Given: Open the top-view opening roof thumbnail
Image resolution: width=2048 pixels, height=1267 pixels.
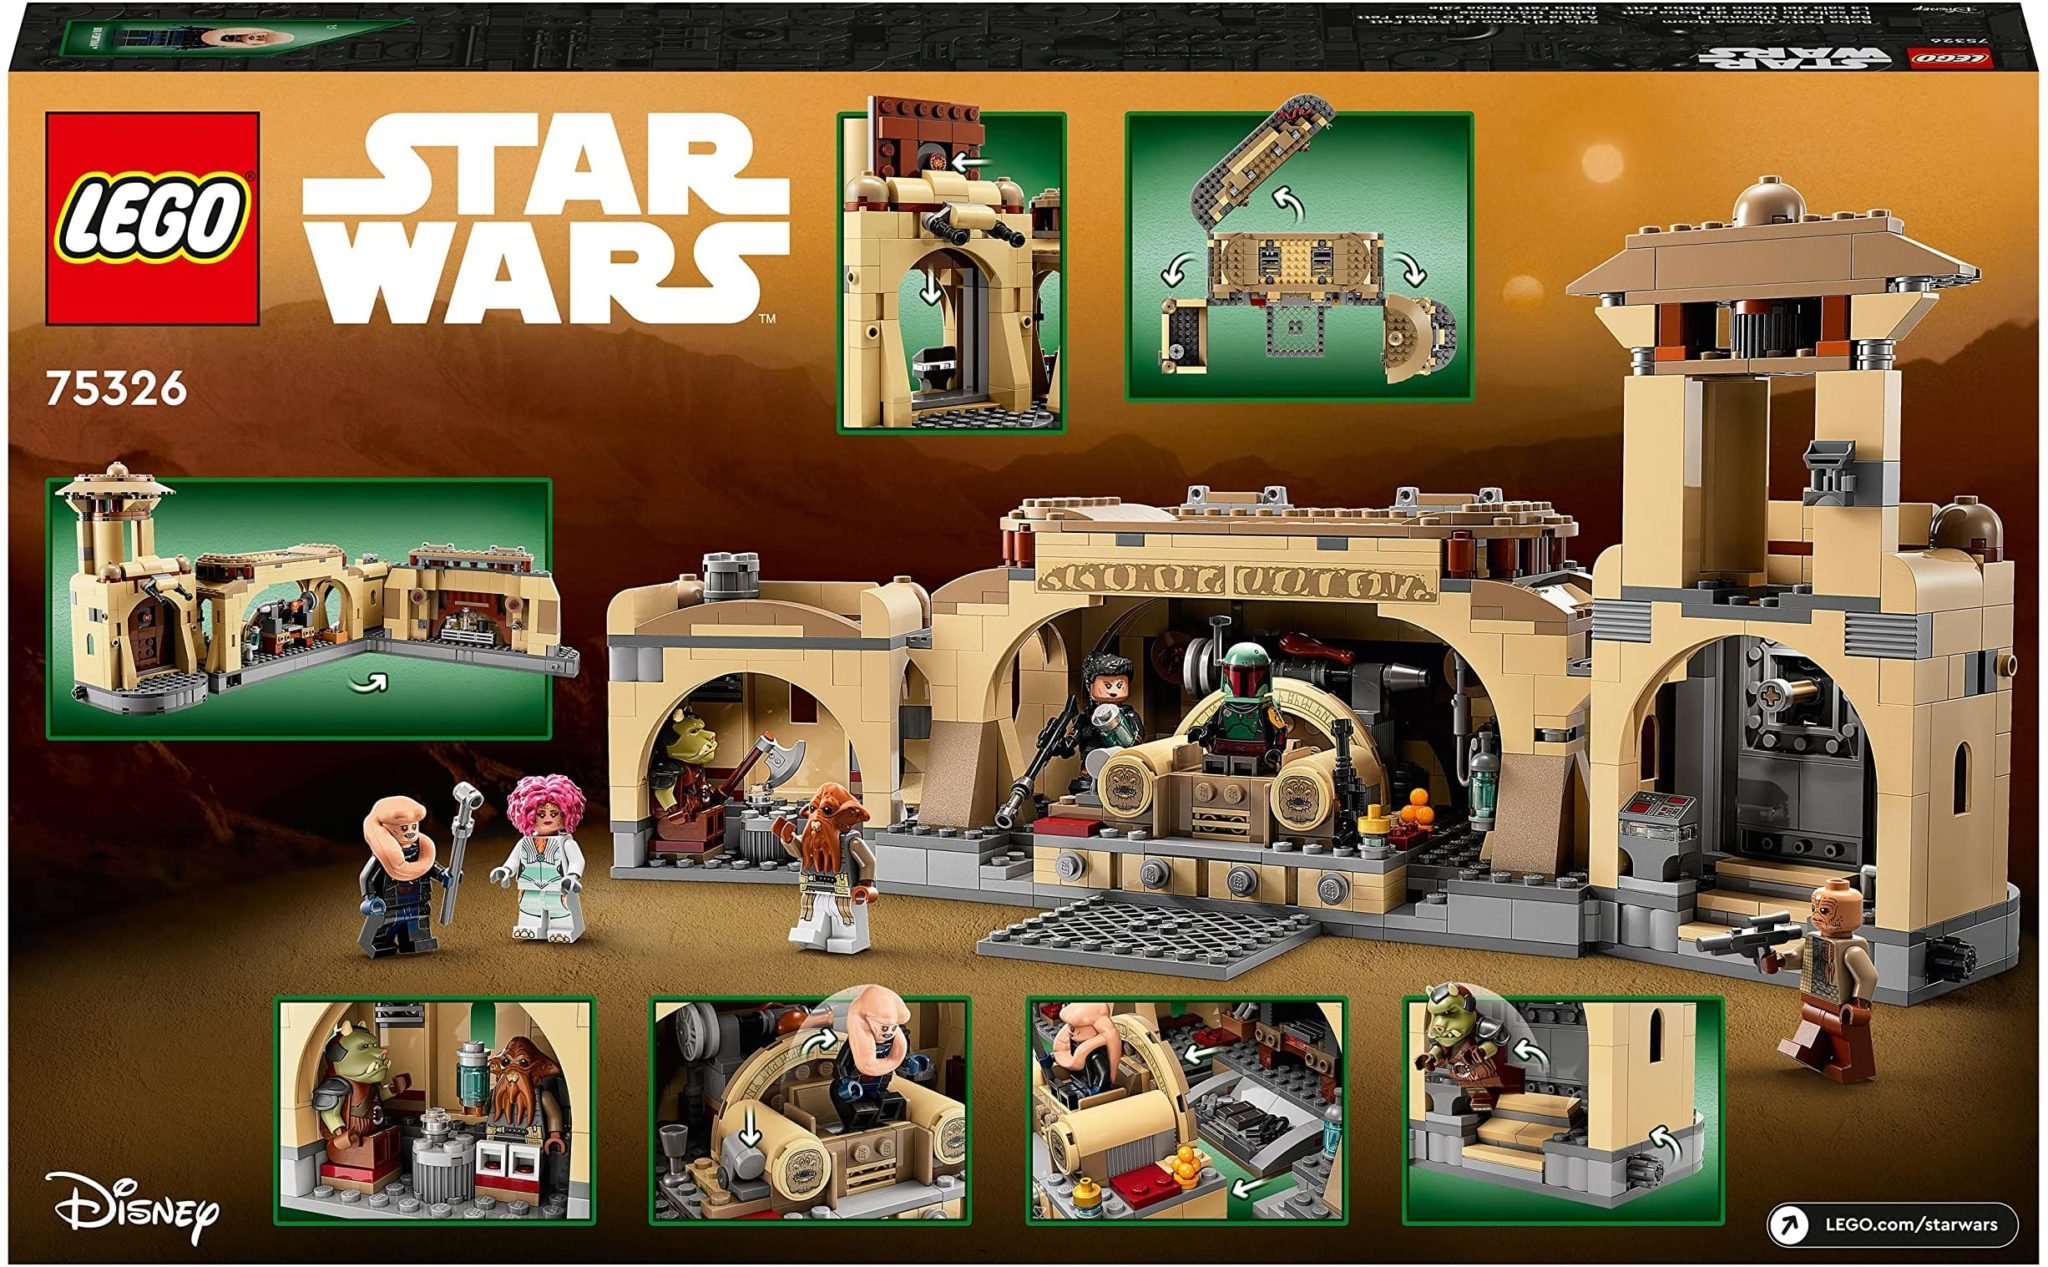Looking at the screenshot, I should (x=1299, y=256).
